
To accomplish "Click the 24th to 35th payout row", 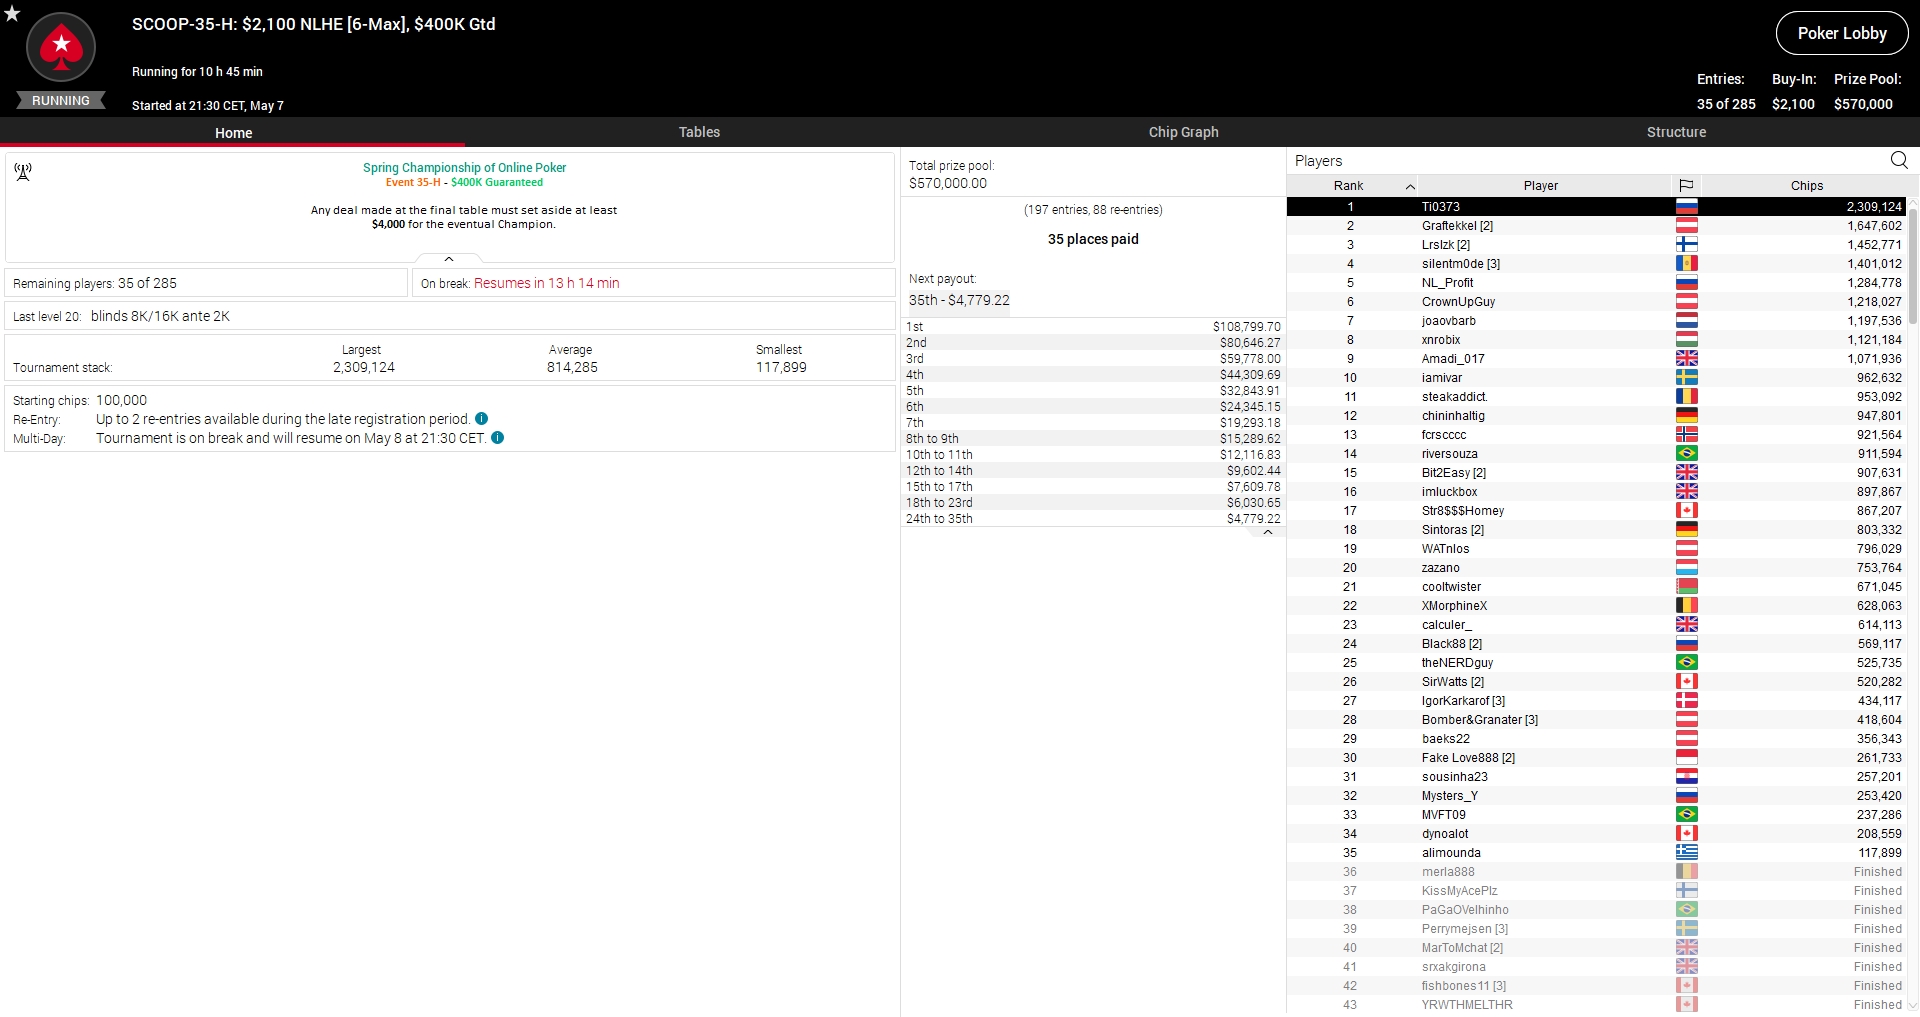I will click(x=1093, y=519).
